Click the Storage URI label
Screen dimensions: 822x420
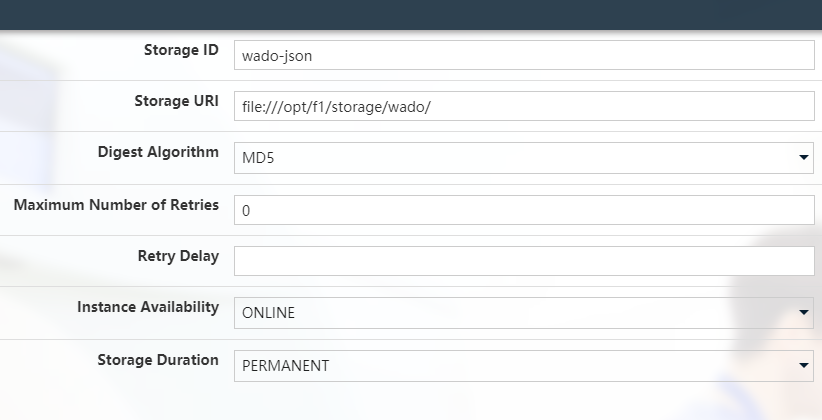coord(177,101)
